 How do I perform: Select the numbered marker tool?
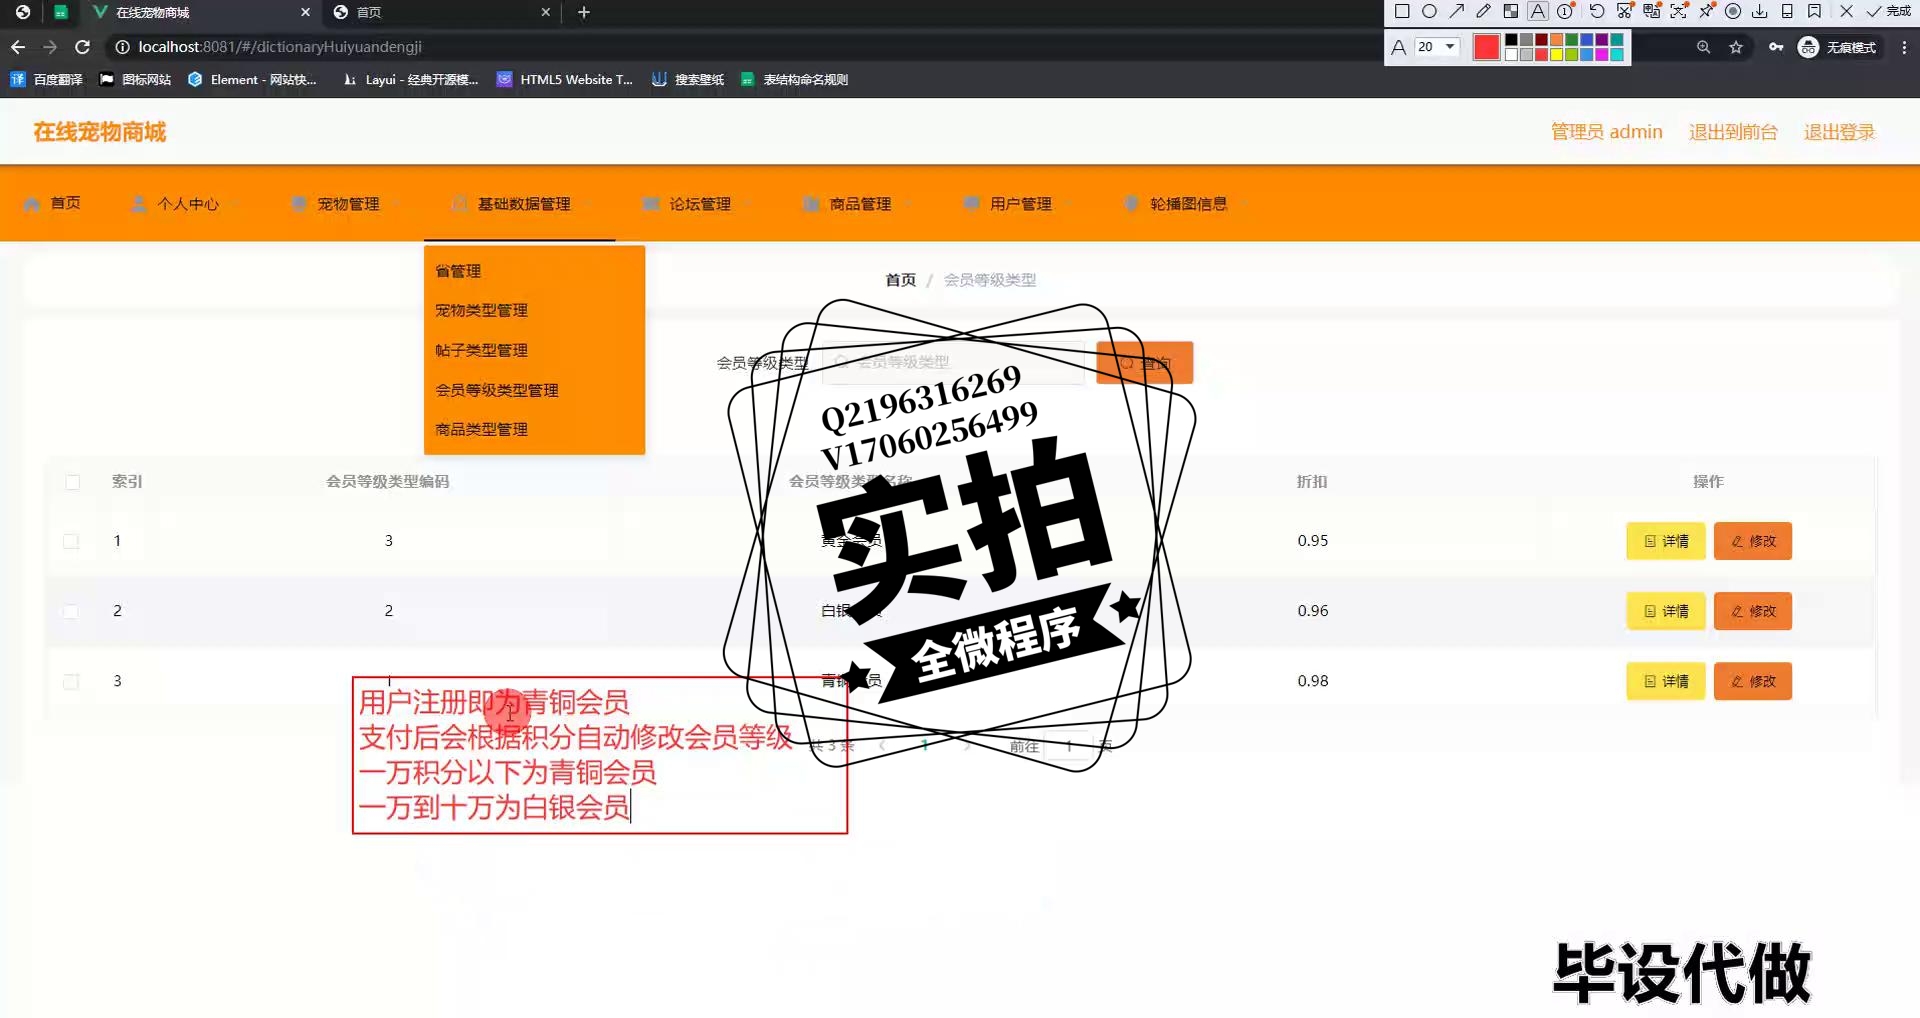(x=1565, y=11)
